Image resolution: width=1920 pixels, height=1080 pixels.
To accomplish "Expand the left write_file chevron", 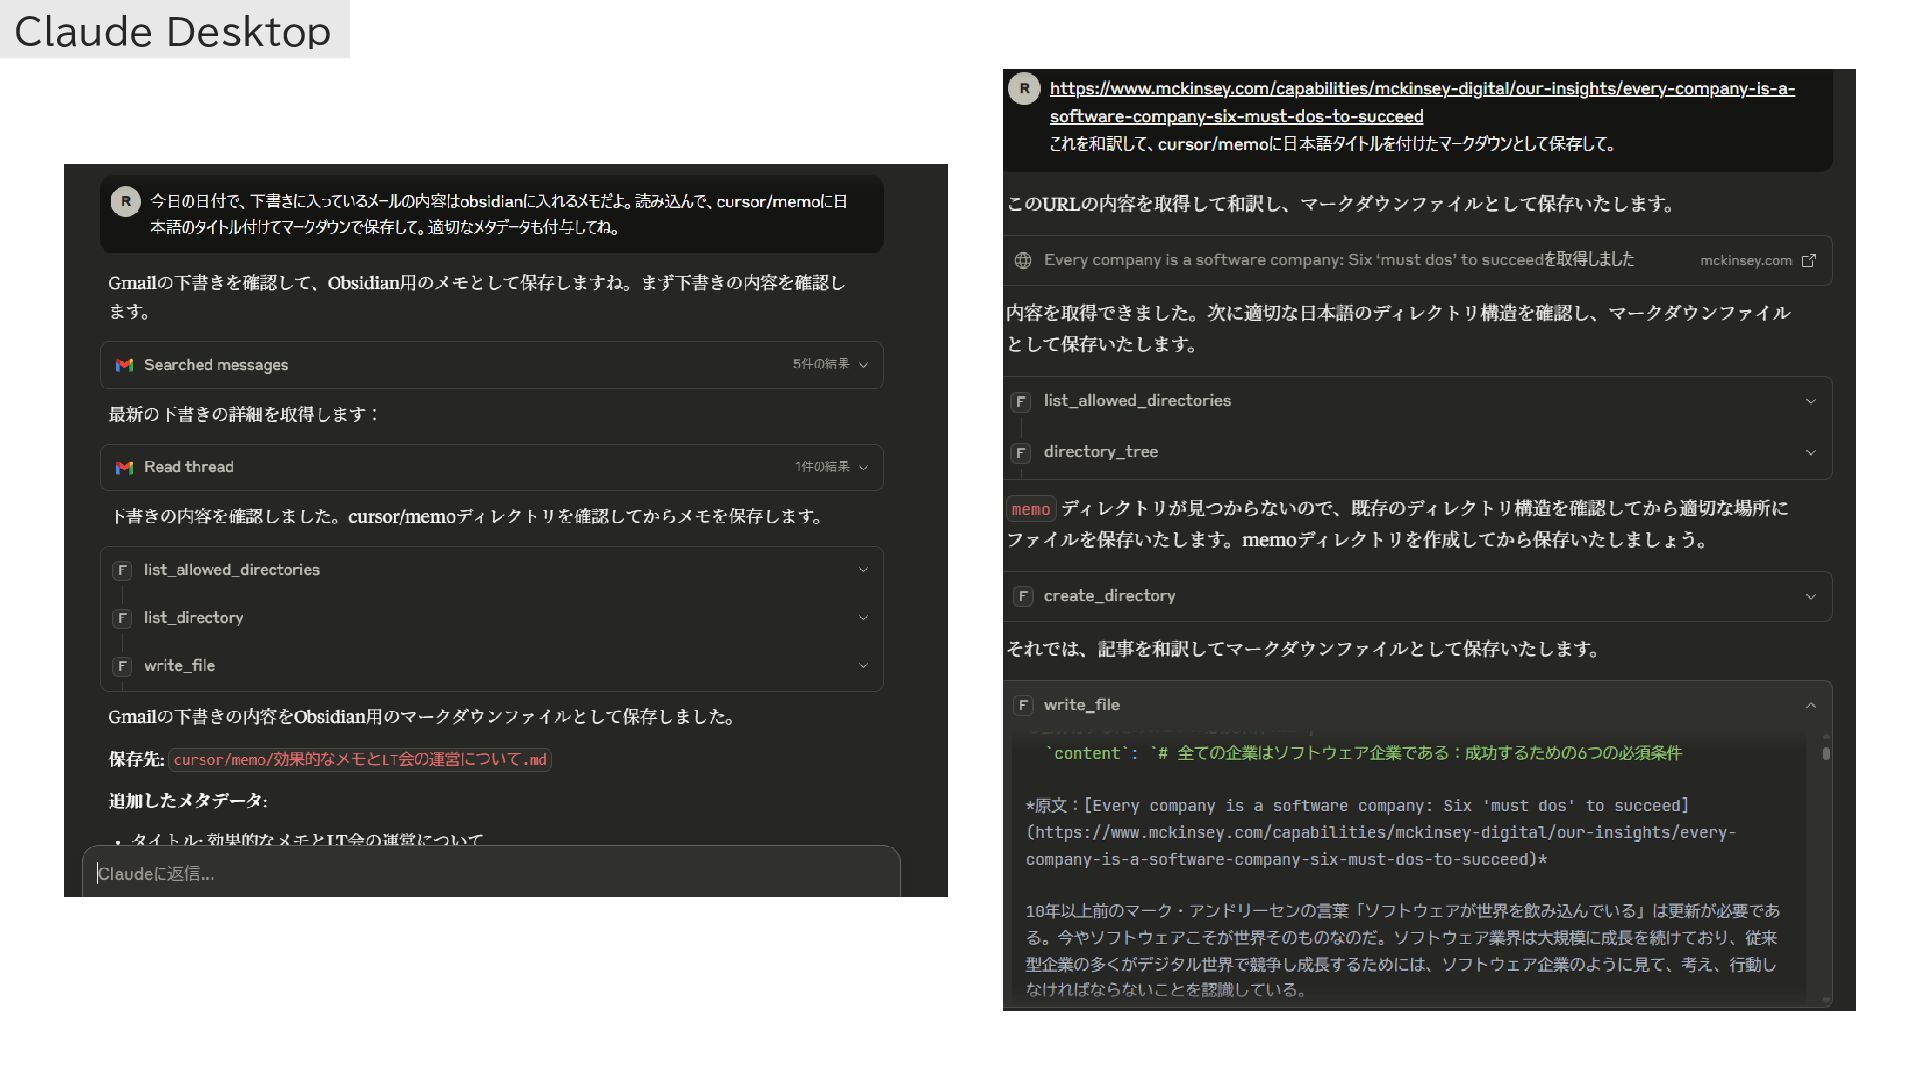I will click(x=864, y=666).
